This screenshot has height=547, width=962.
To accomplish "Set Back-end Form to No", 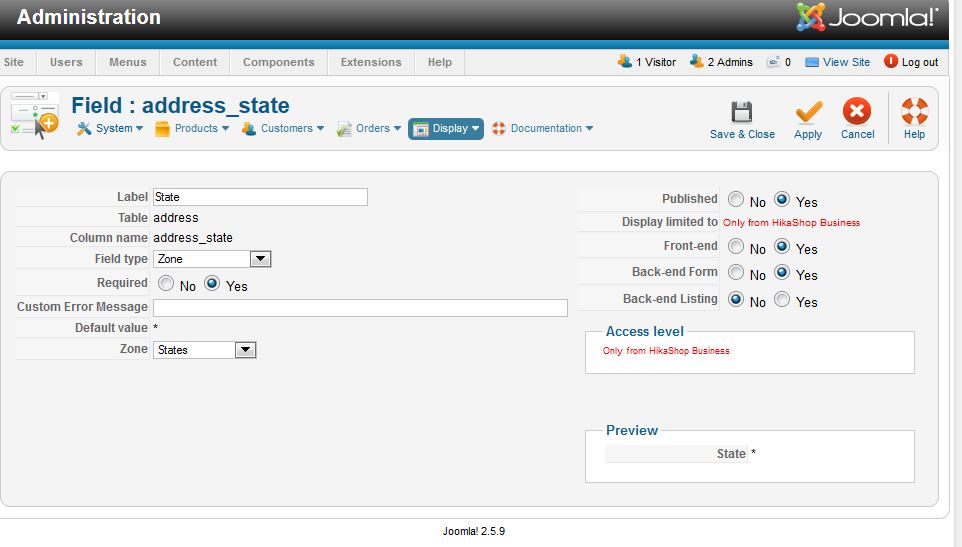I will pyautogui.click(x=736, y=272).
